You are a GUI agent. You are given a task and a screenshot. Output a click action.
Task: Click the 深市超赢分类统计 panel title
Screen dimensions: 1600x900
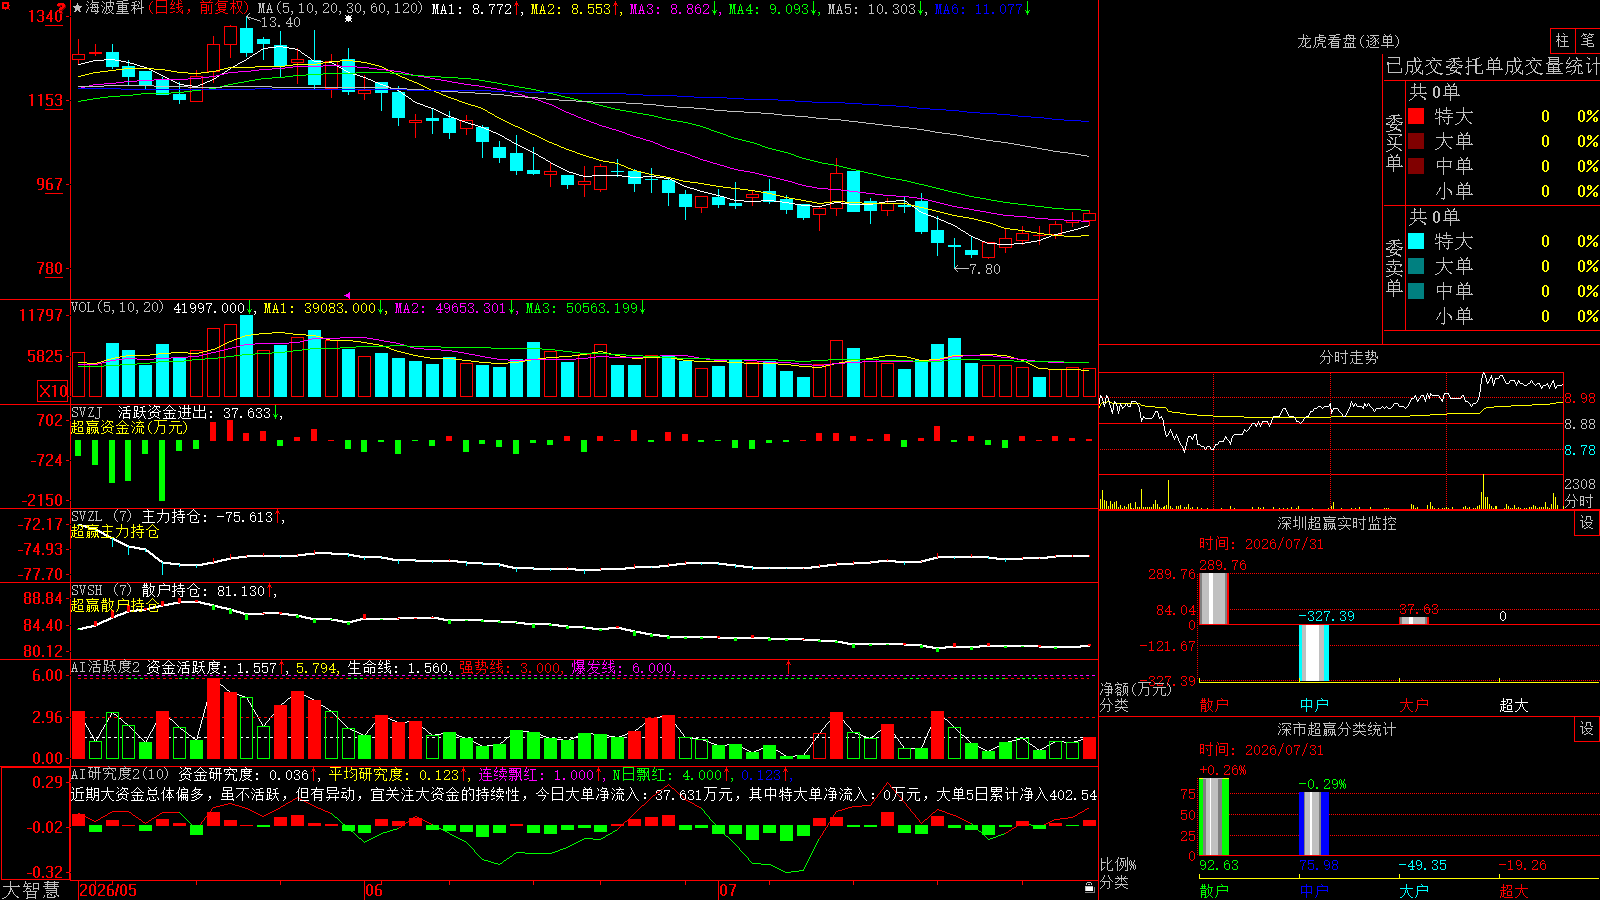(x=1337, y=729)
